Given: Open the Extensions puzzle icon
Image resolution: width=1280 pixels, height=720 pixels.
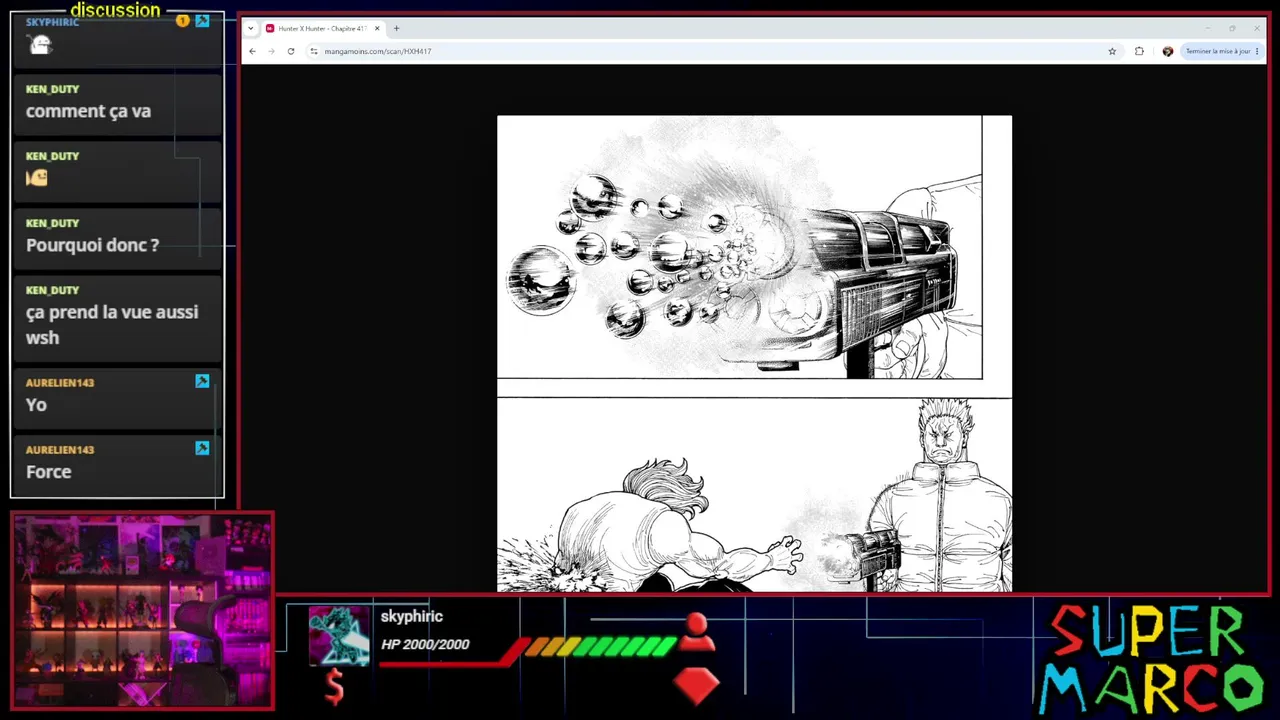Looking at the screenshot, I should pyautogui.click(x=1139, y=51).
